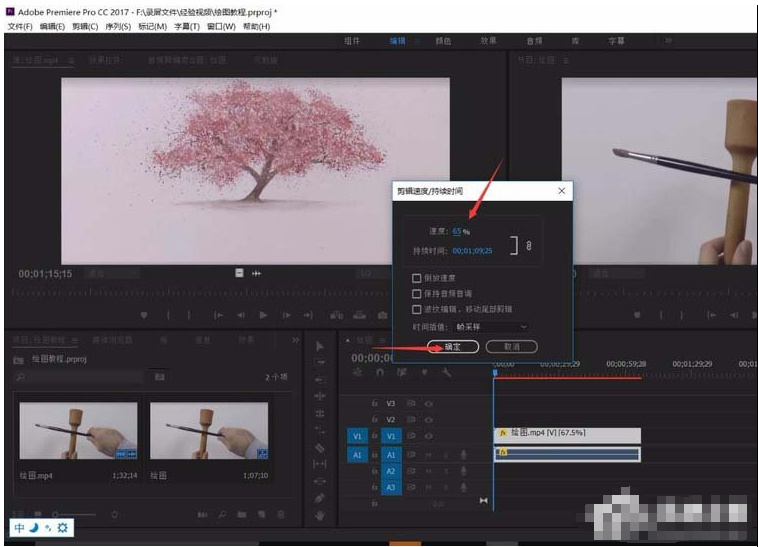
Task: Select the Selection arrow tool
Action: point(320,346)
